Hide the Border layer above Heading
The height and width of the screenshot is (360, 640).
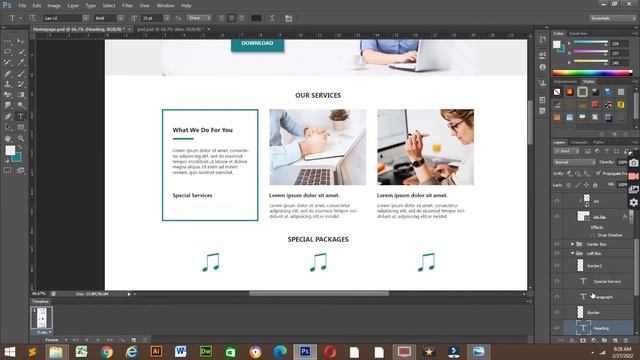[557, 312]
